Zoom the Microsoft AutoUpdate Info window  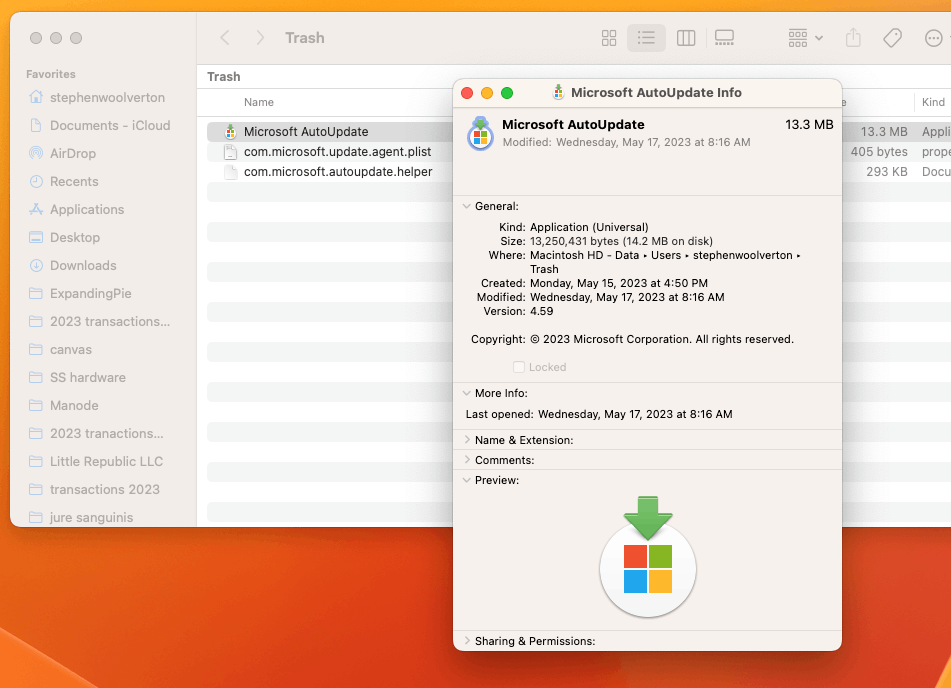tap(507, 93)
